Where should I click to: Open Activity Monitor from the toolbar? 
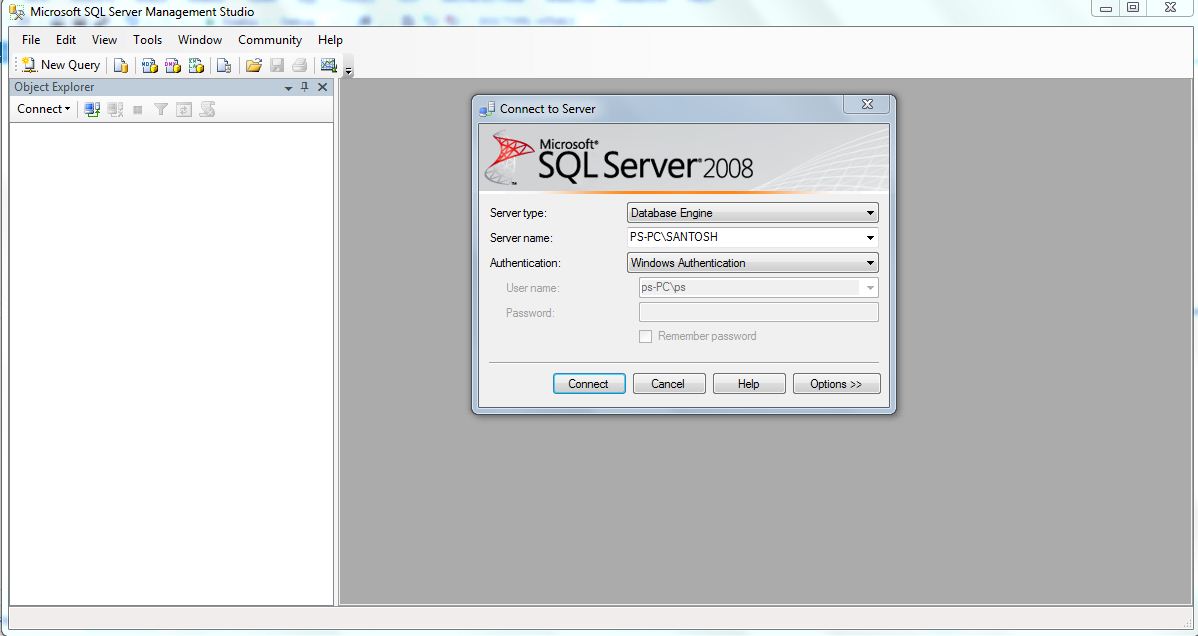coord(329,66)
